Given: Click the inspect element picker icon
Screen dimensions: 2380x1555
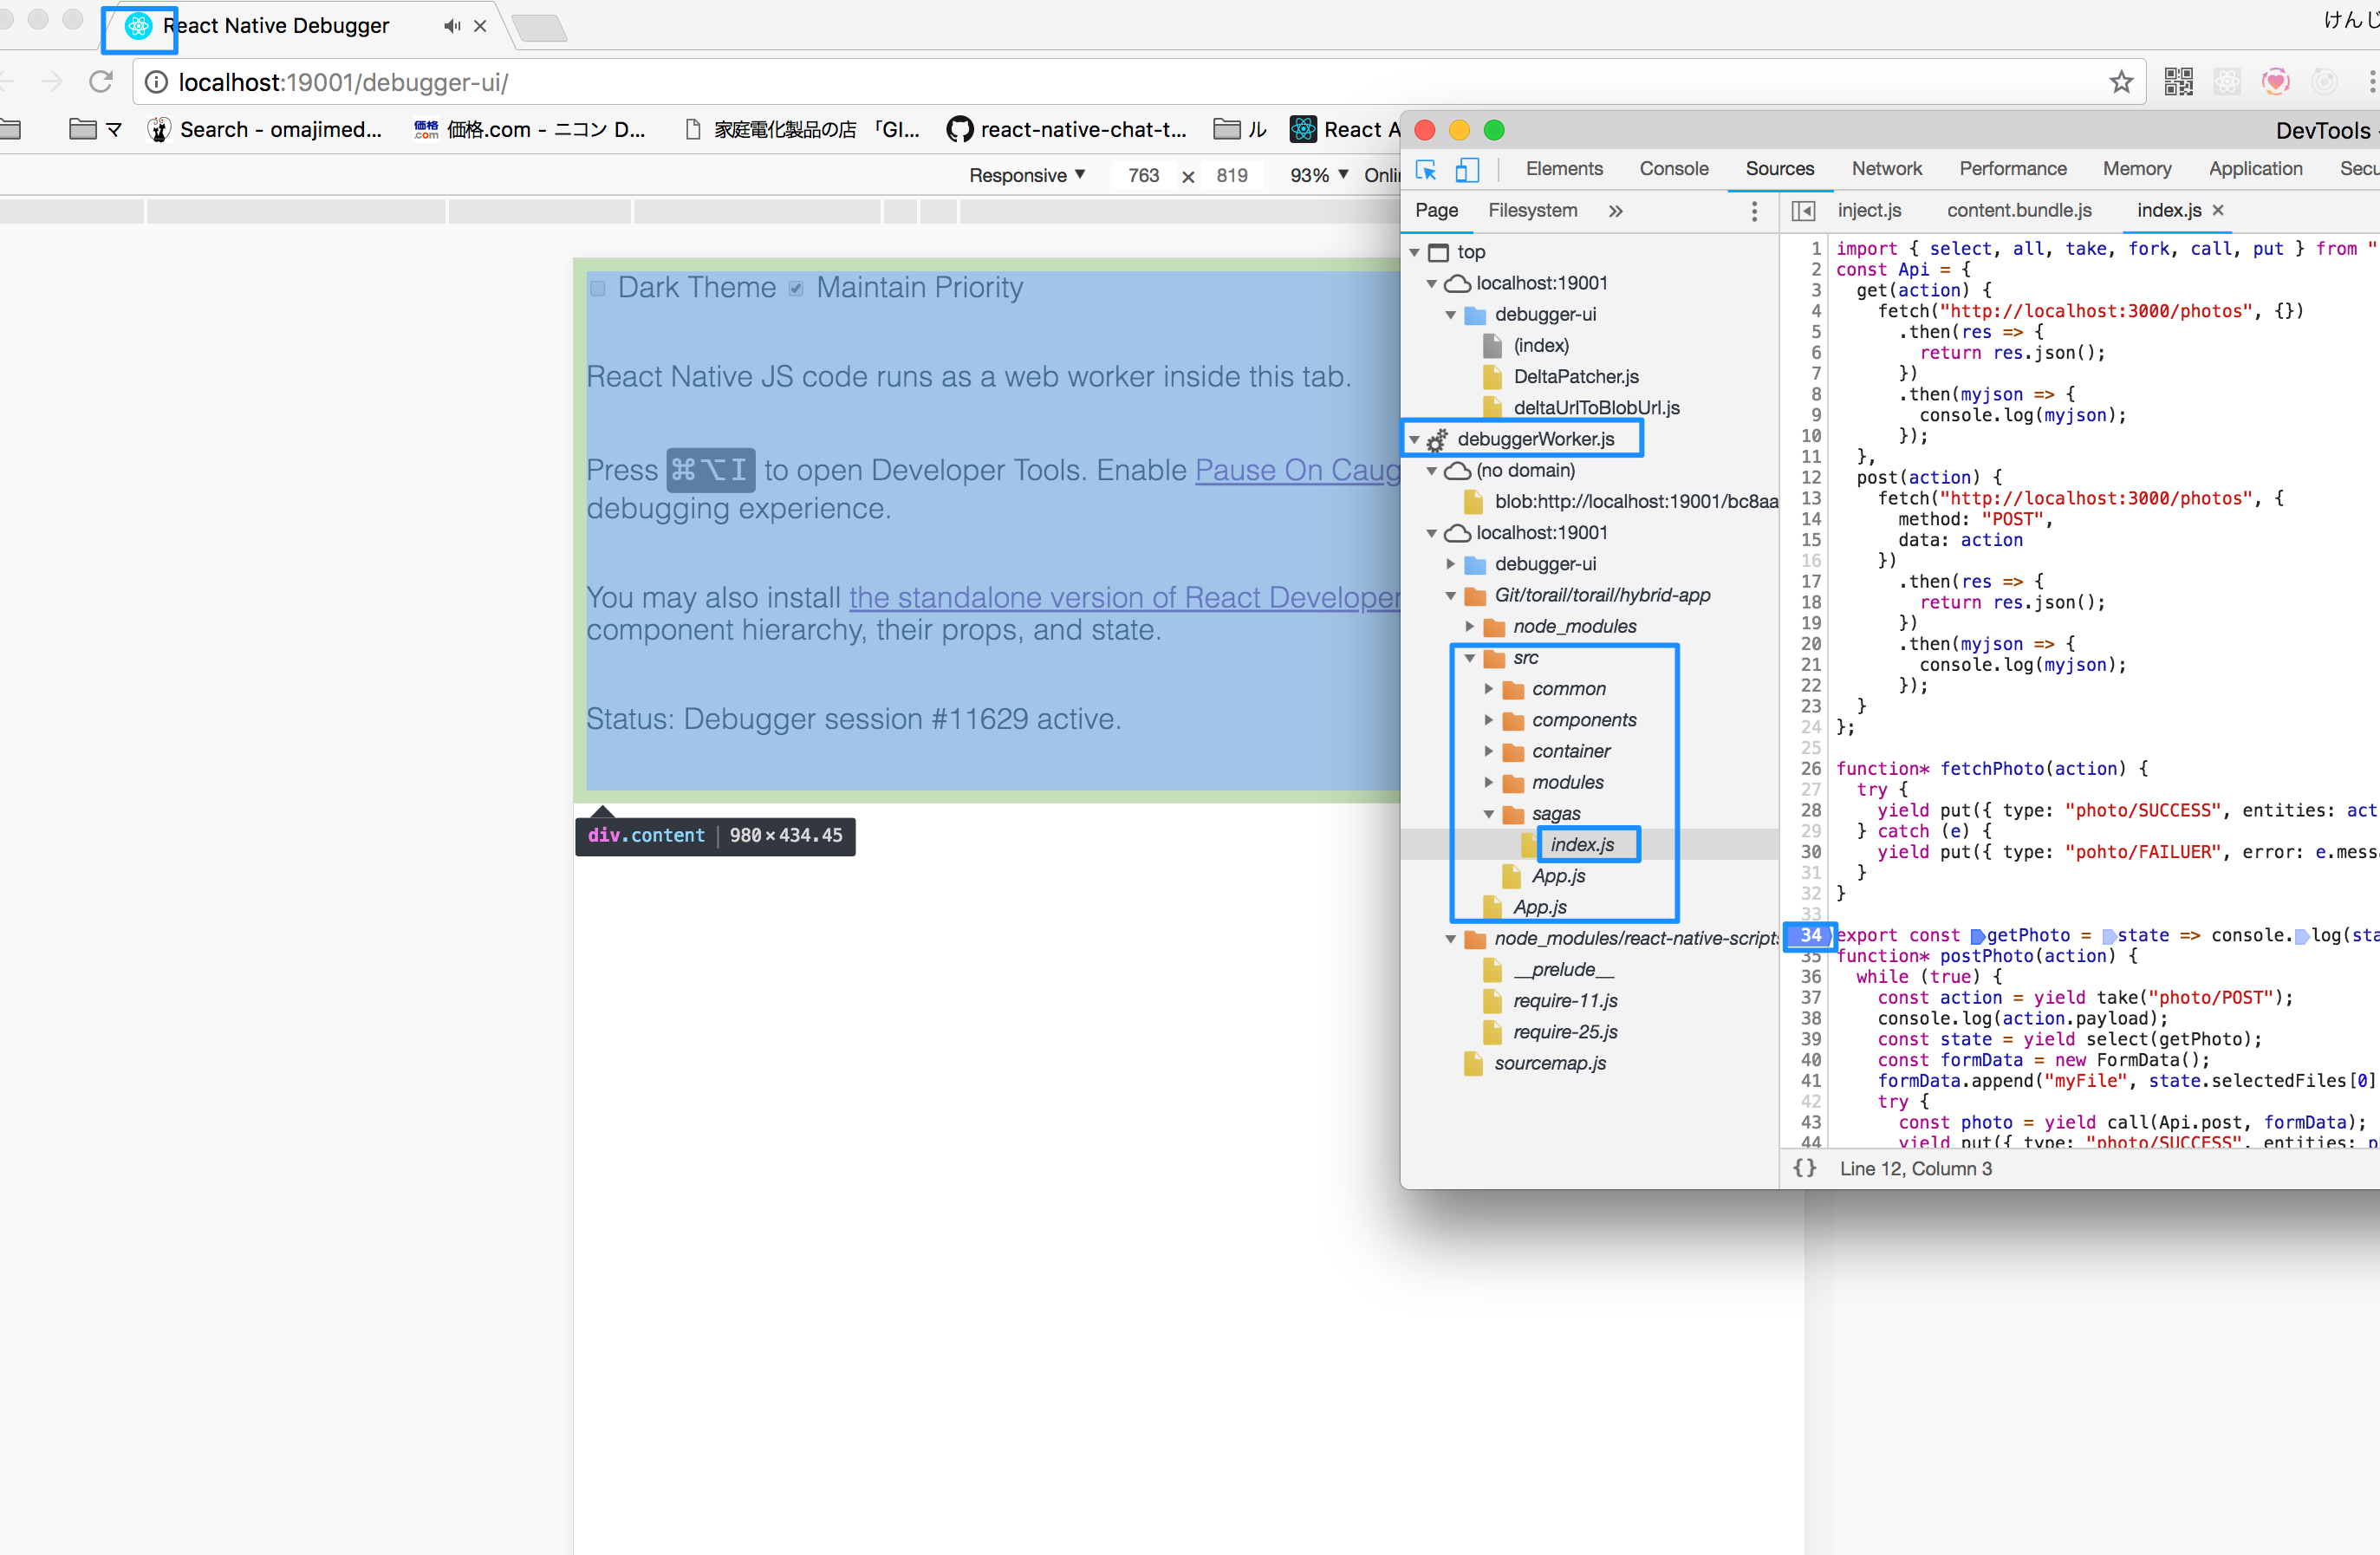Looking at the screenshot, I should pos(1426,170).
